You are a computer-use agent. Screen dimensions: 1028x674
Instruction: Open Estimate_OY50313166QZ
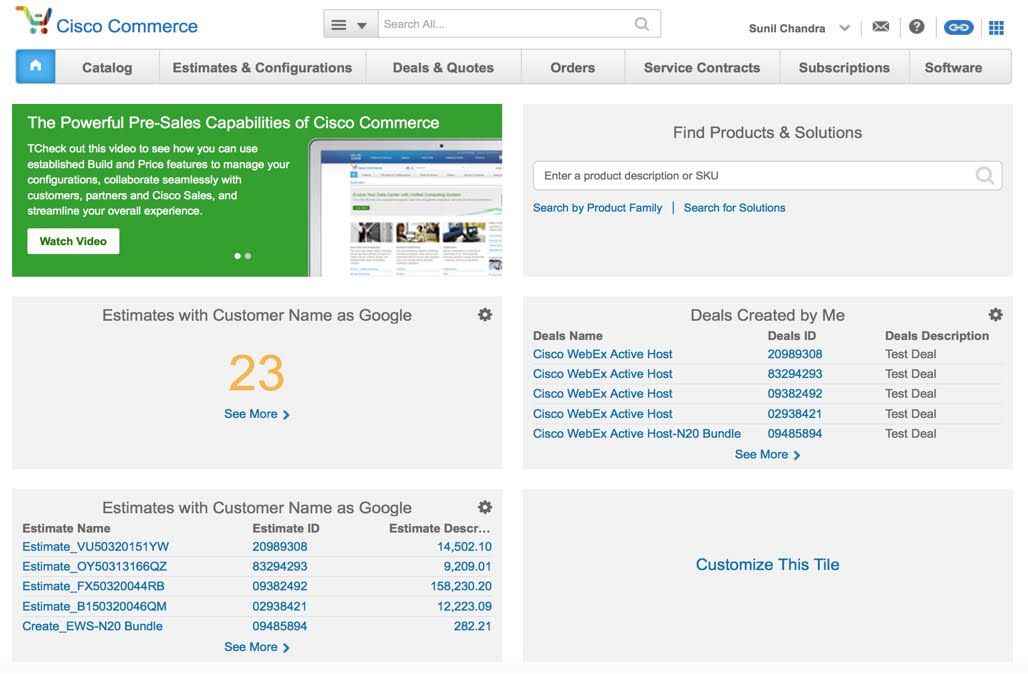click(x=94, y=566)
